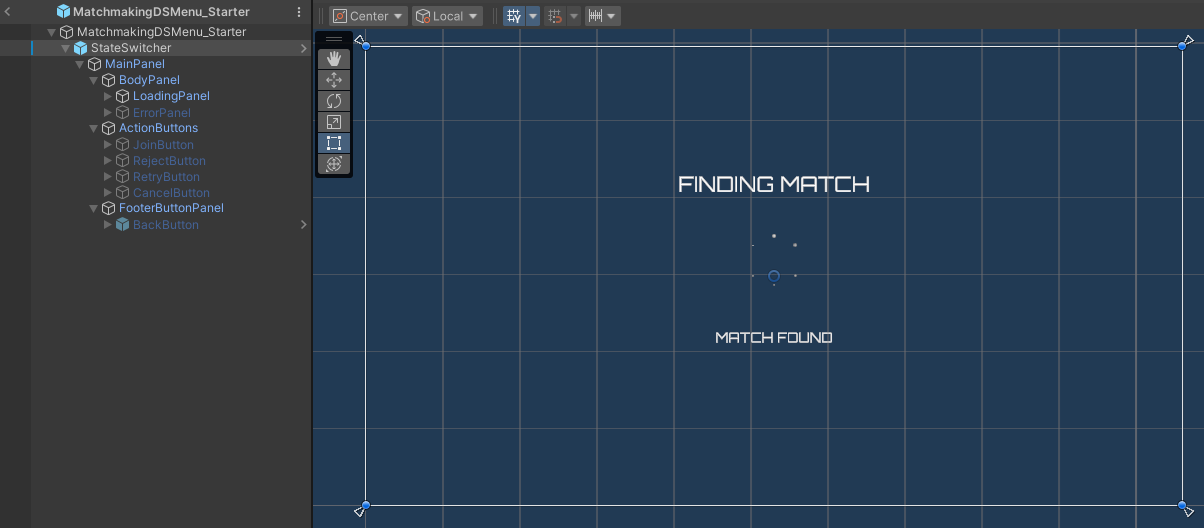Image resolution: width=1204 pixels, height=528 pixels.
Task: Collapse the FooterButtonPanel node
Action: click(94, 208)
